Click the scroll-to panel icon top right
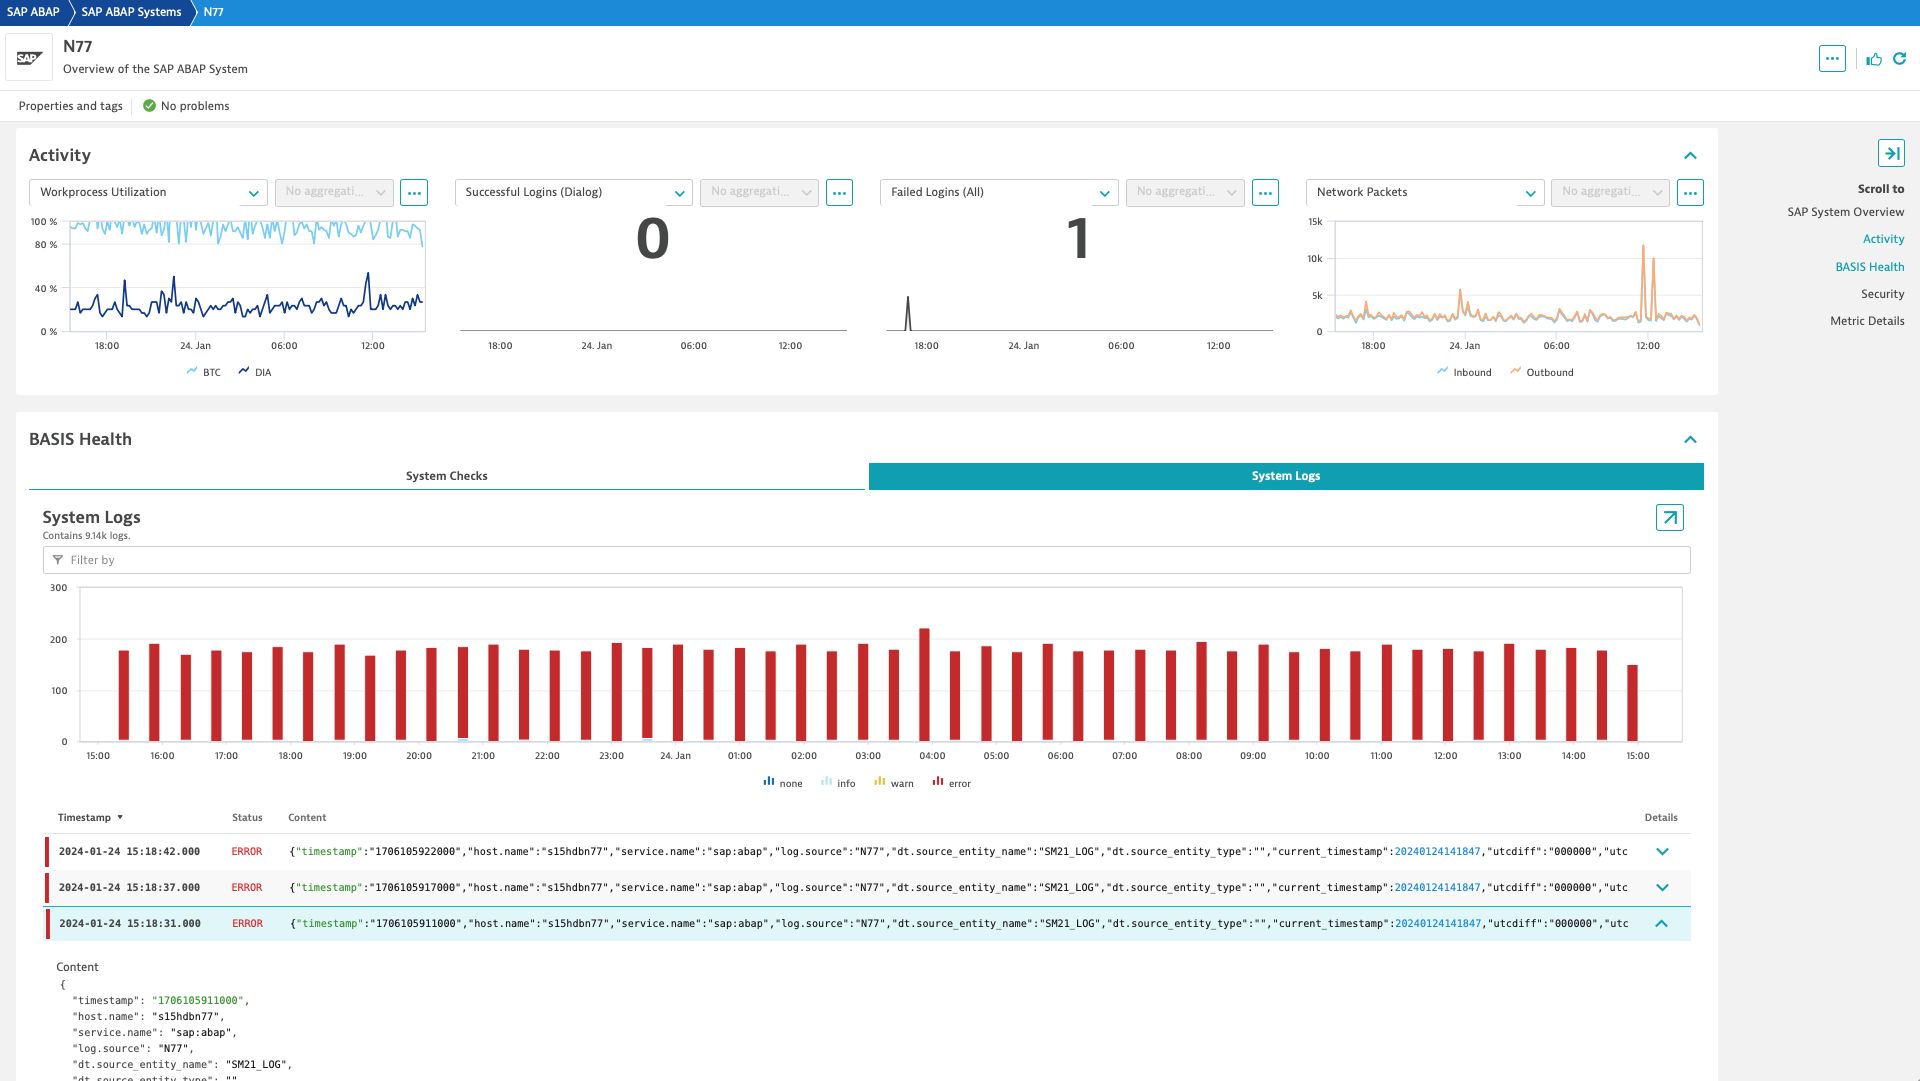The width and height of the screenshot is (1920, 1081). (1892, 153)
